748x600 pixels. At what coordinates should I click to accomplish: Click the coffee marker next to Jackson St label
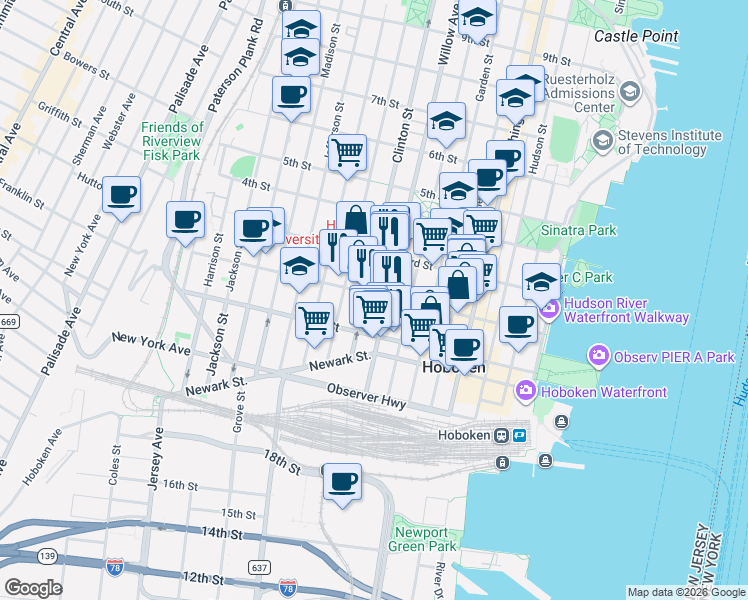click(254, 232)
